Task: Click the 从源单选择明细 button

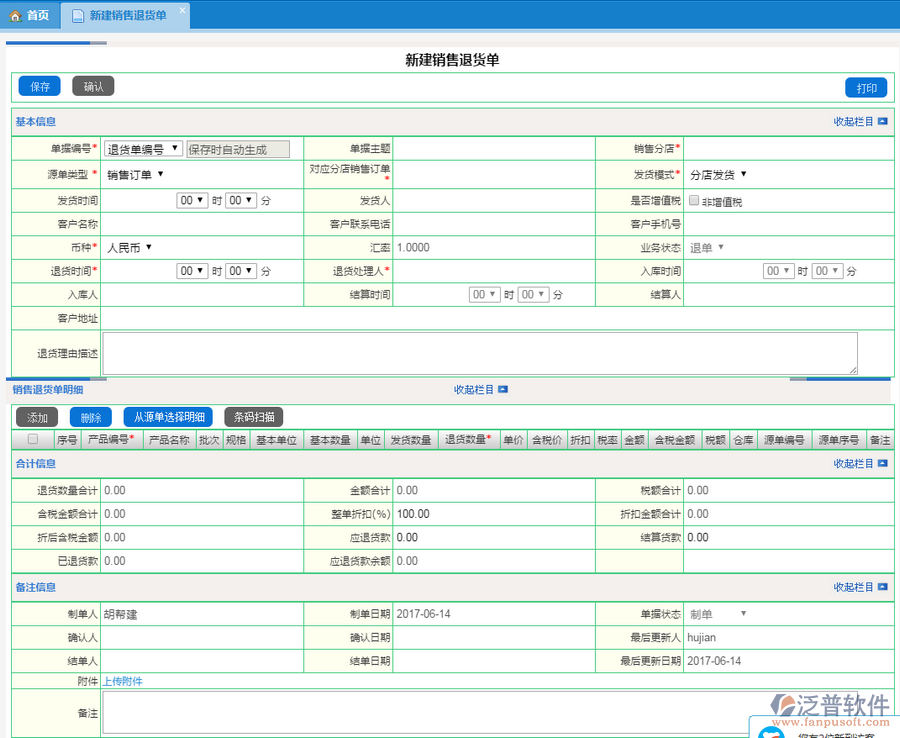Action: 168,417
